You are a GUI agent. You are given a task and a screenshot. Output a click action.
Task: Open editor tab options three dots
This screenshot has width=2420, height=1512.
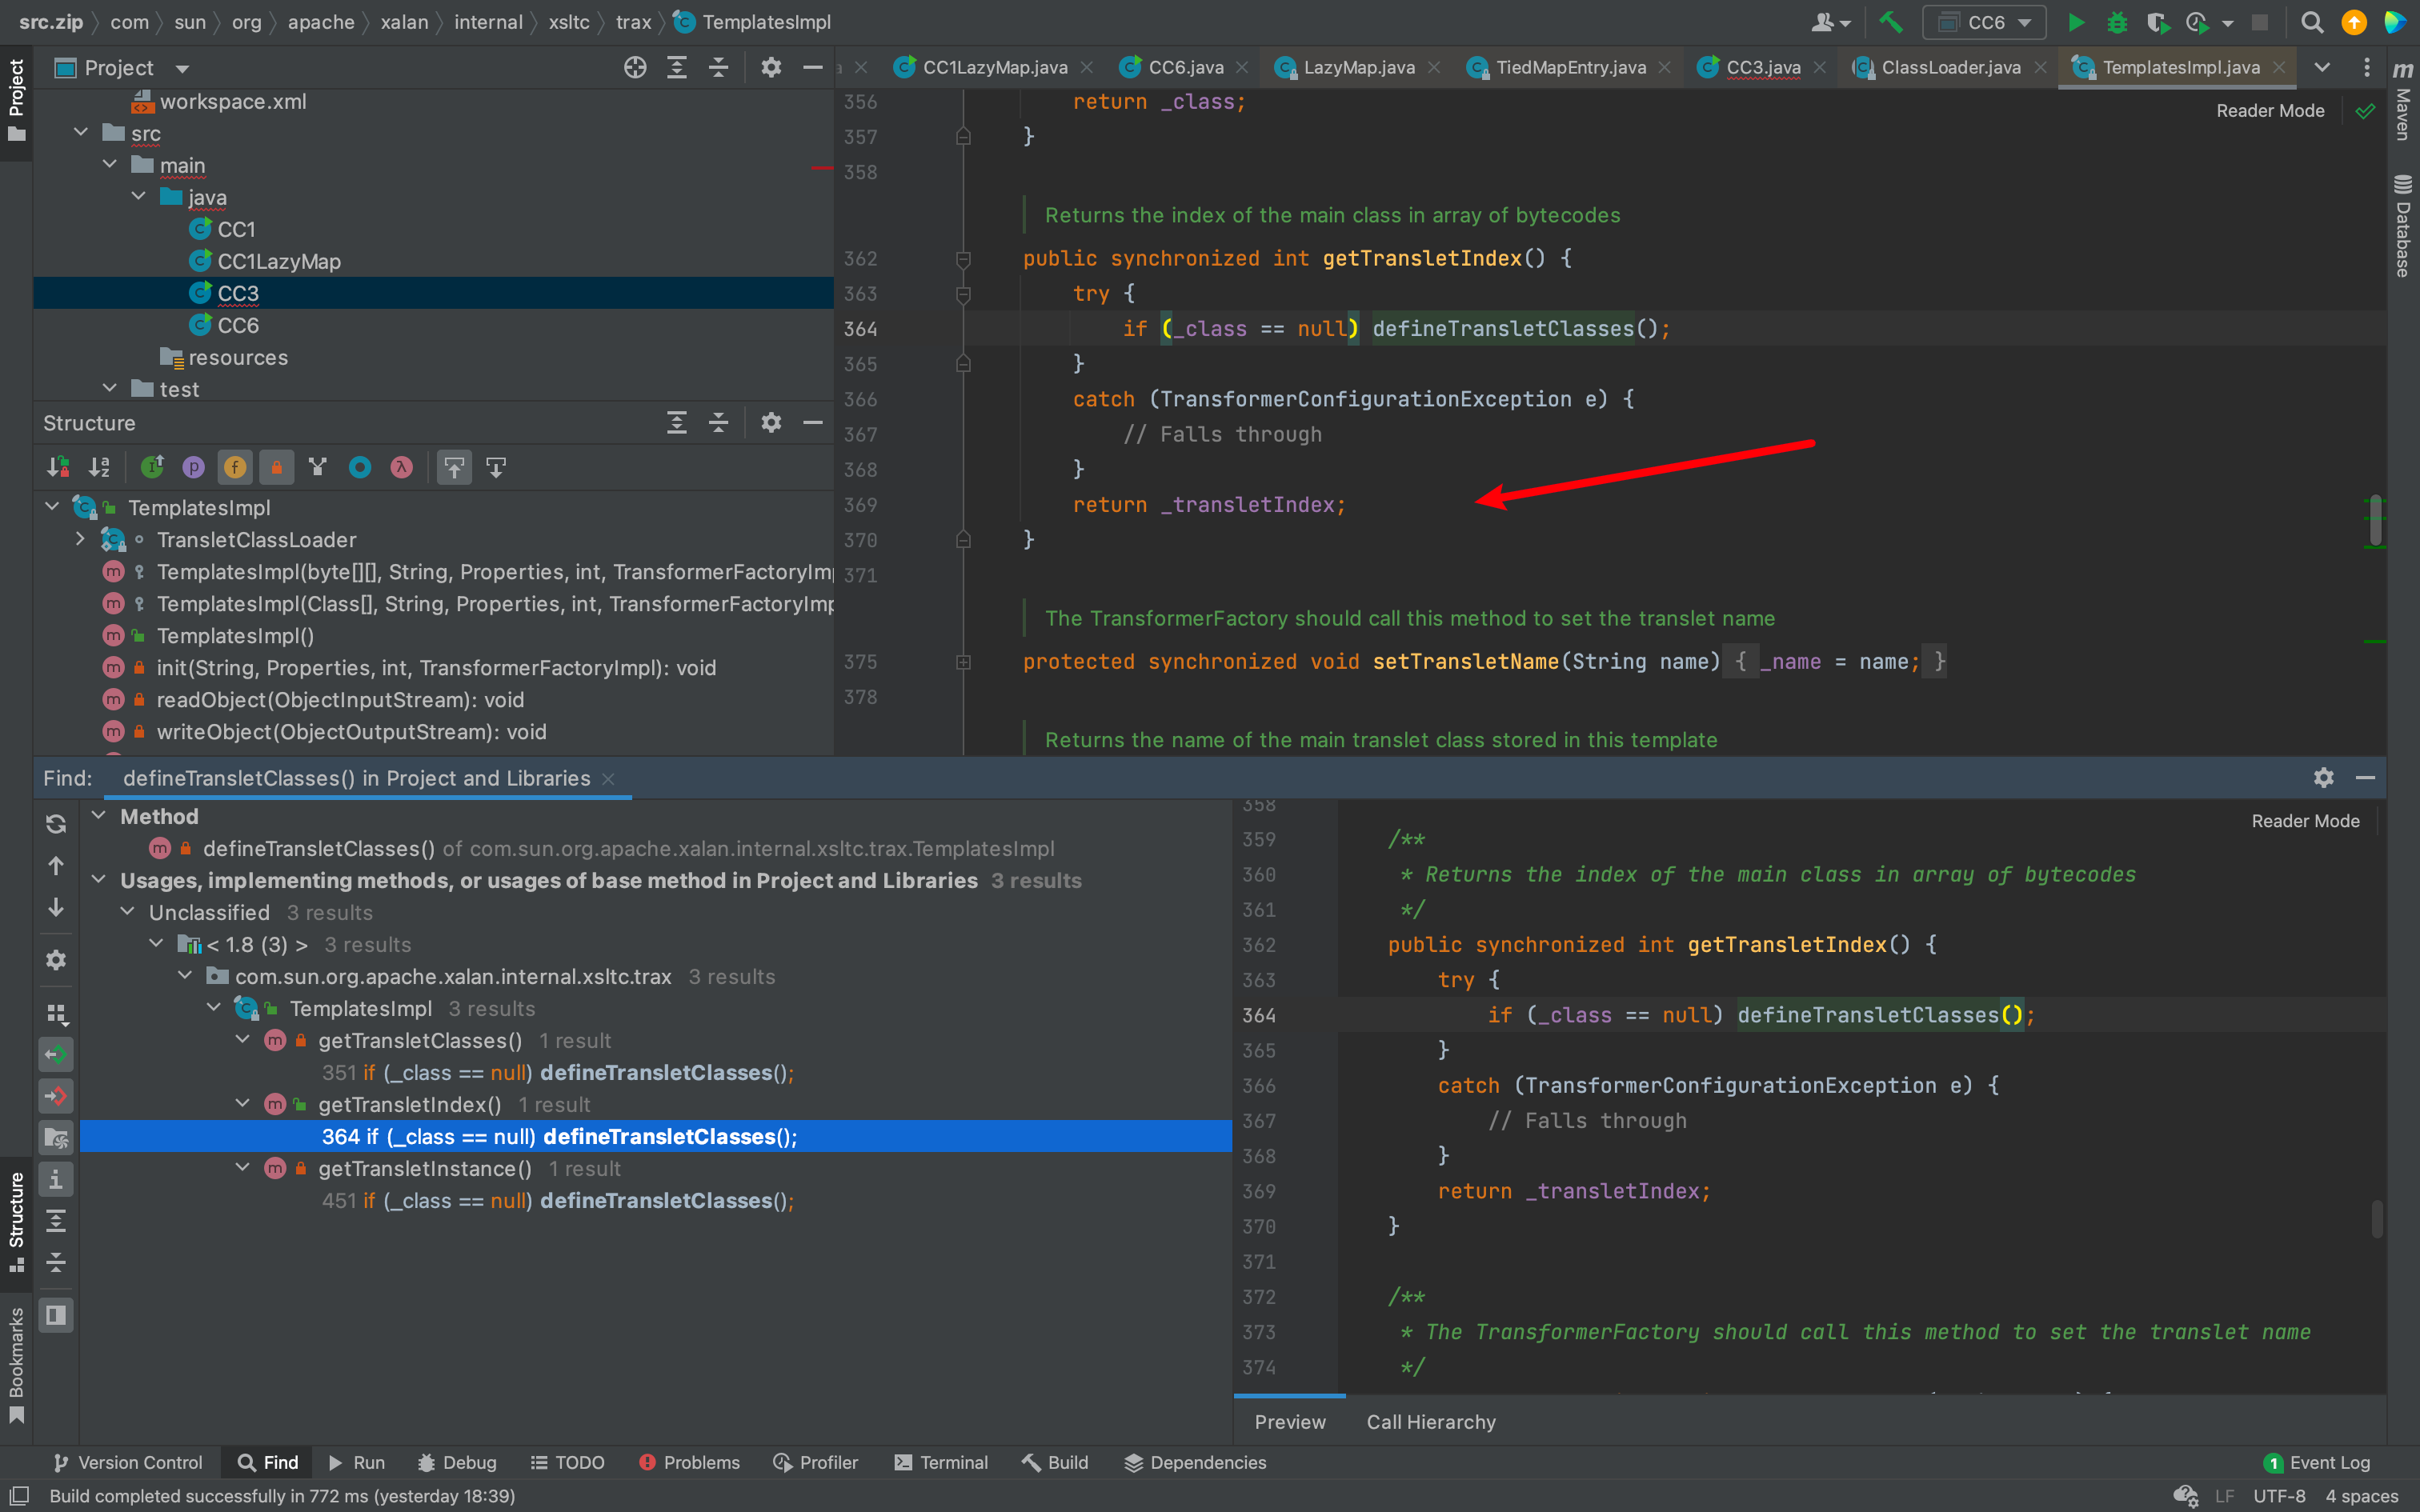pyautogui.click(x=2366, y=67)
